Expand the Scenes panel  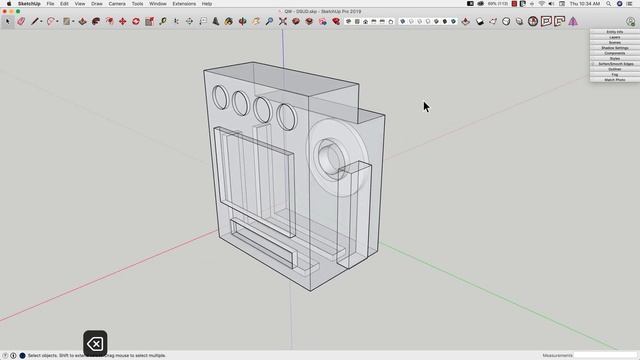(x=615, y=42)
